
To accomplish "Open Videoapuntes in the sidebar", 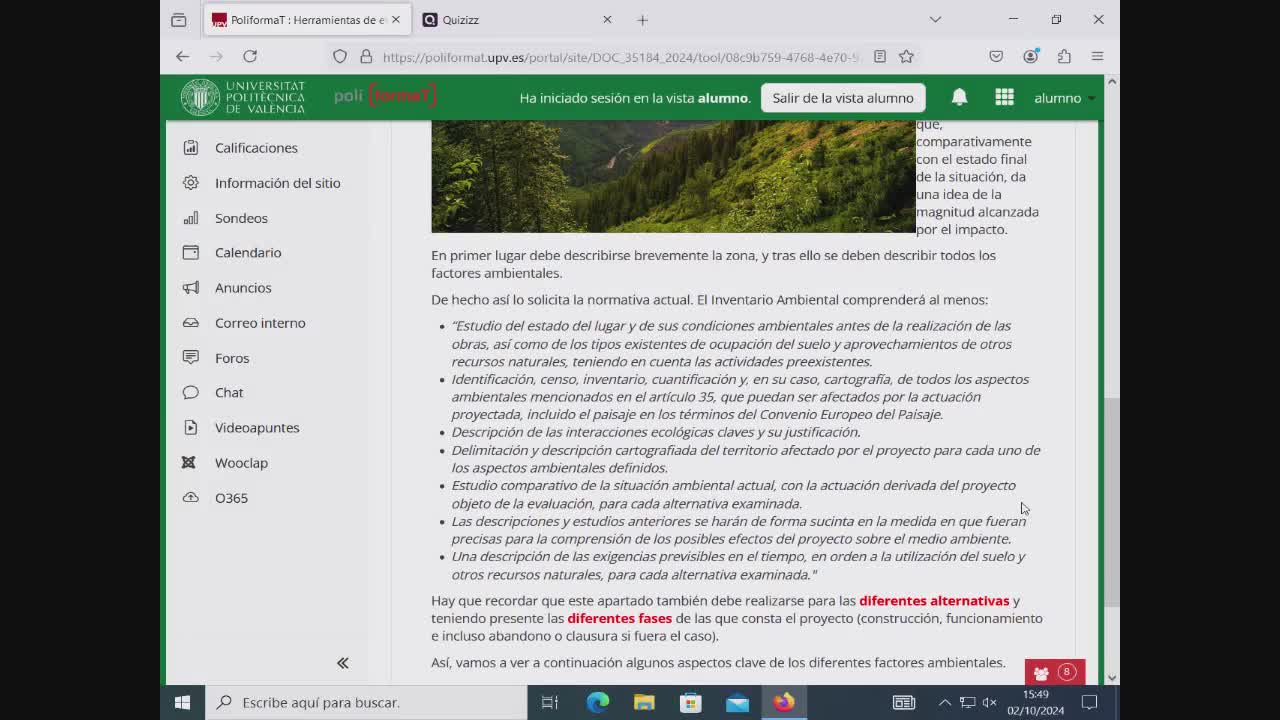I will click(x=257, y=428).
